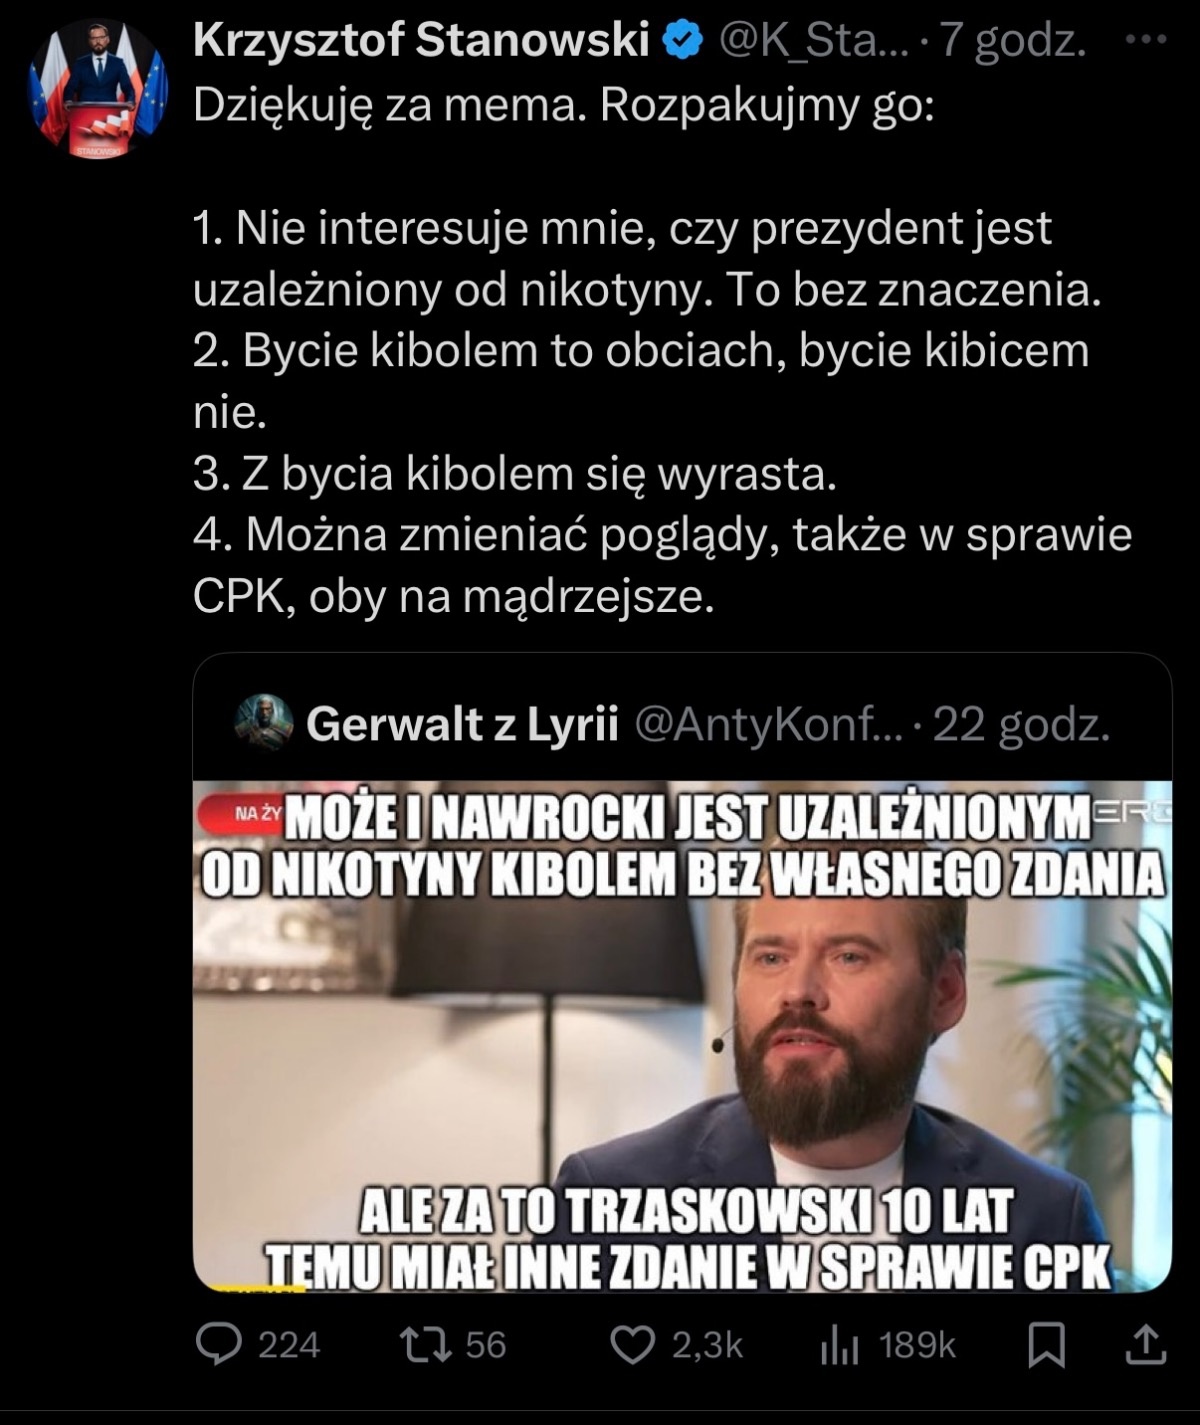
Task: Click the reply speech bubble icon
Action: coord(219,1344)
